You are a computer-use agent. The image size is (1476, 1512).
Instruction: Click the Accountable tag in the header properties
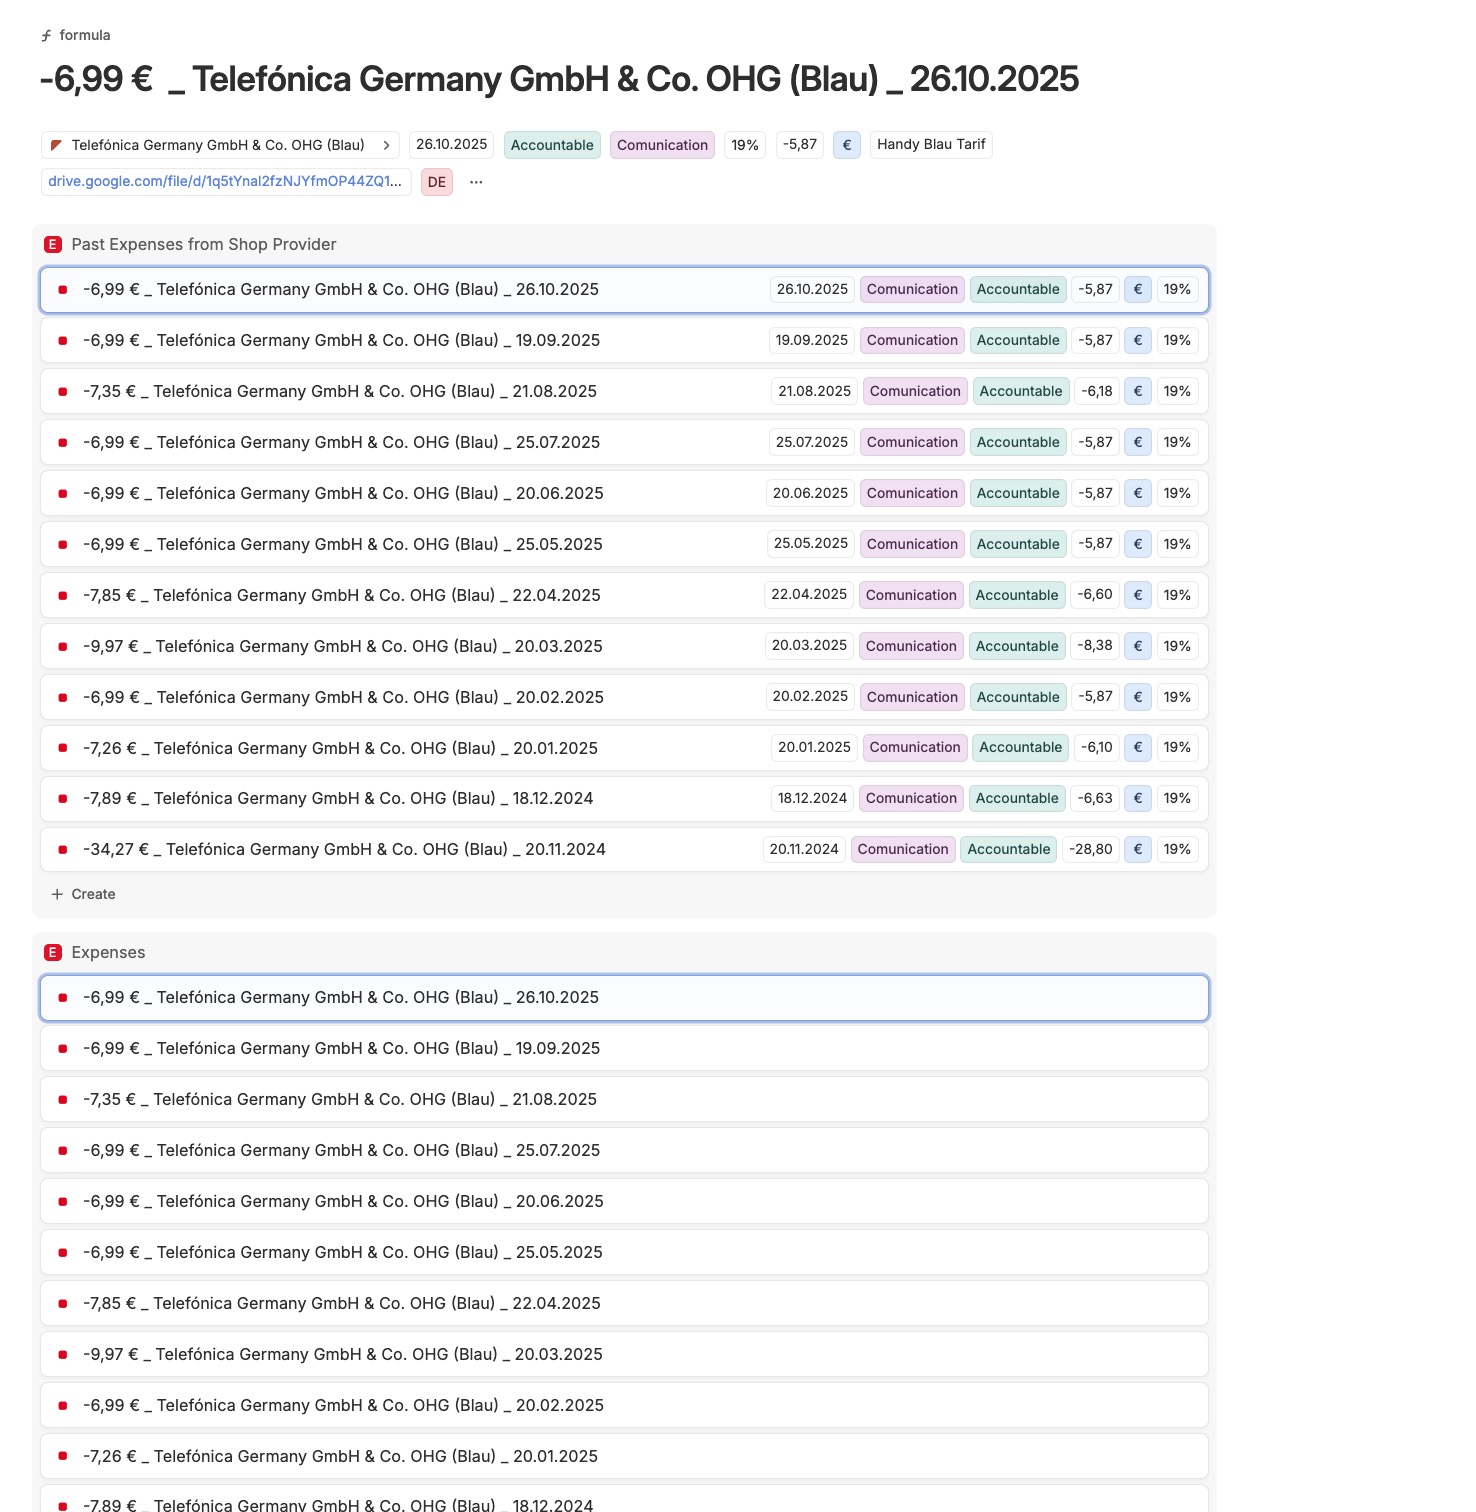pyautogui.click(x=552, y=145)
